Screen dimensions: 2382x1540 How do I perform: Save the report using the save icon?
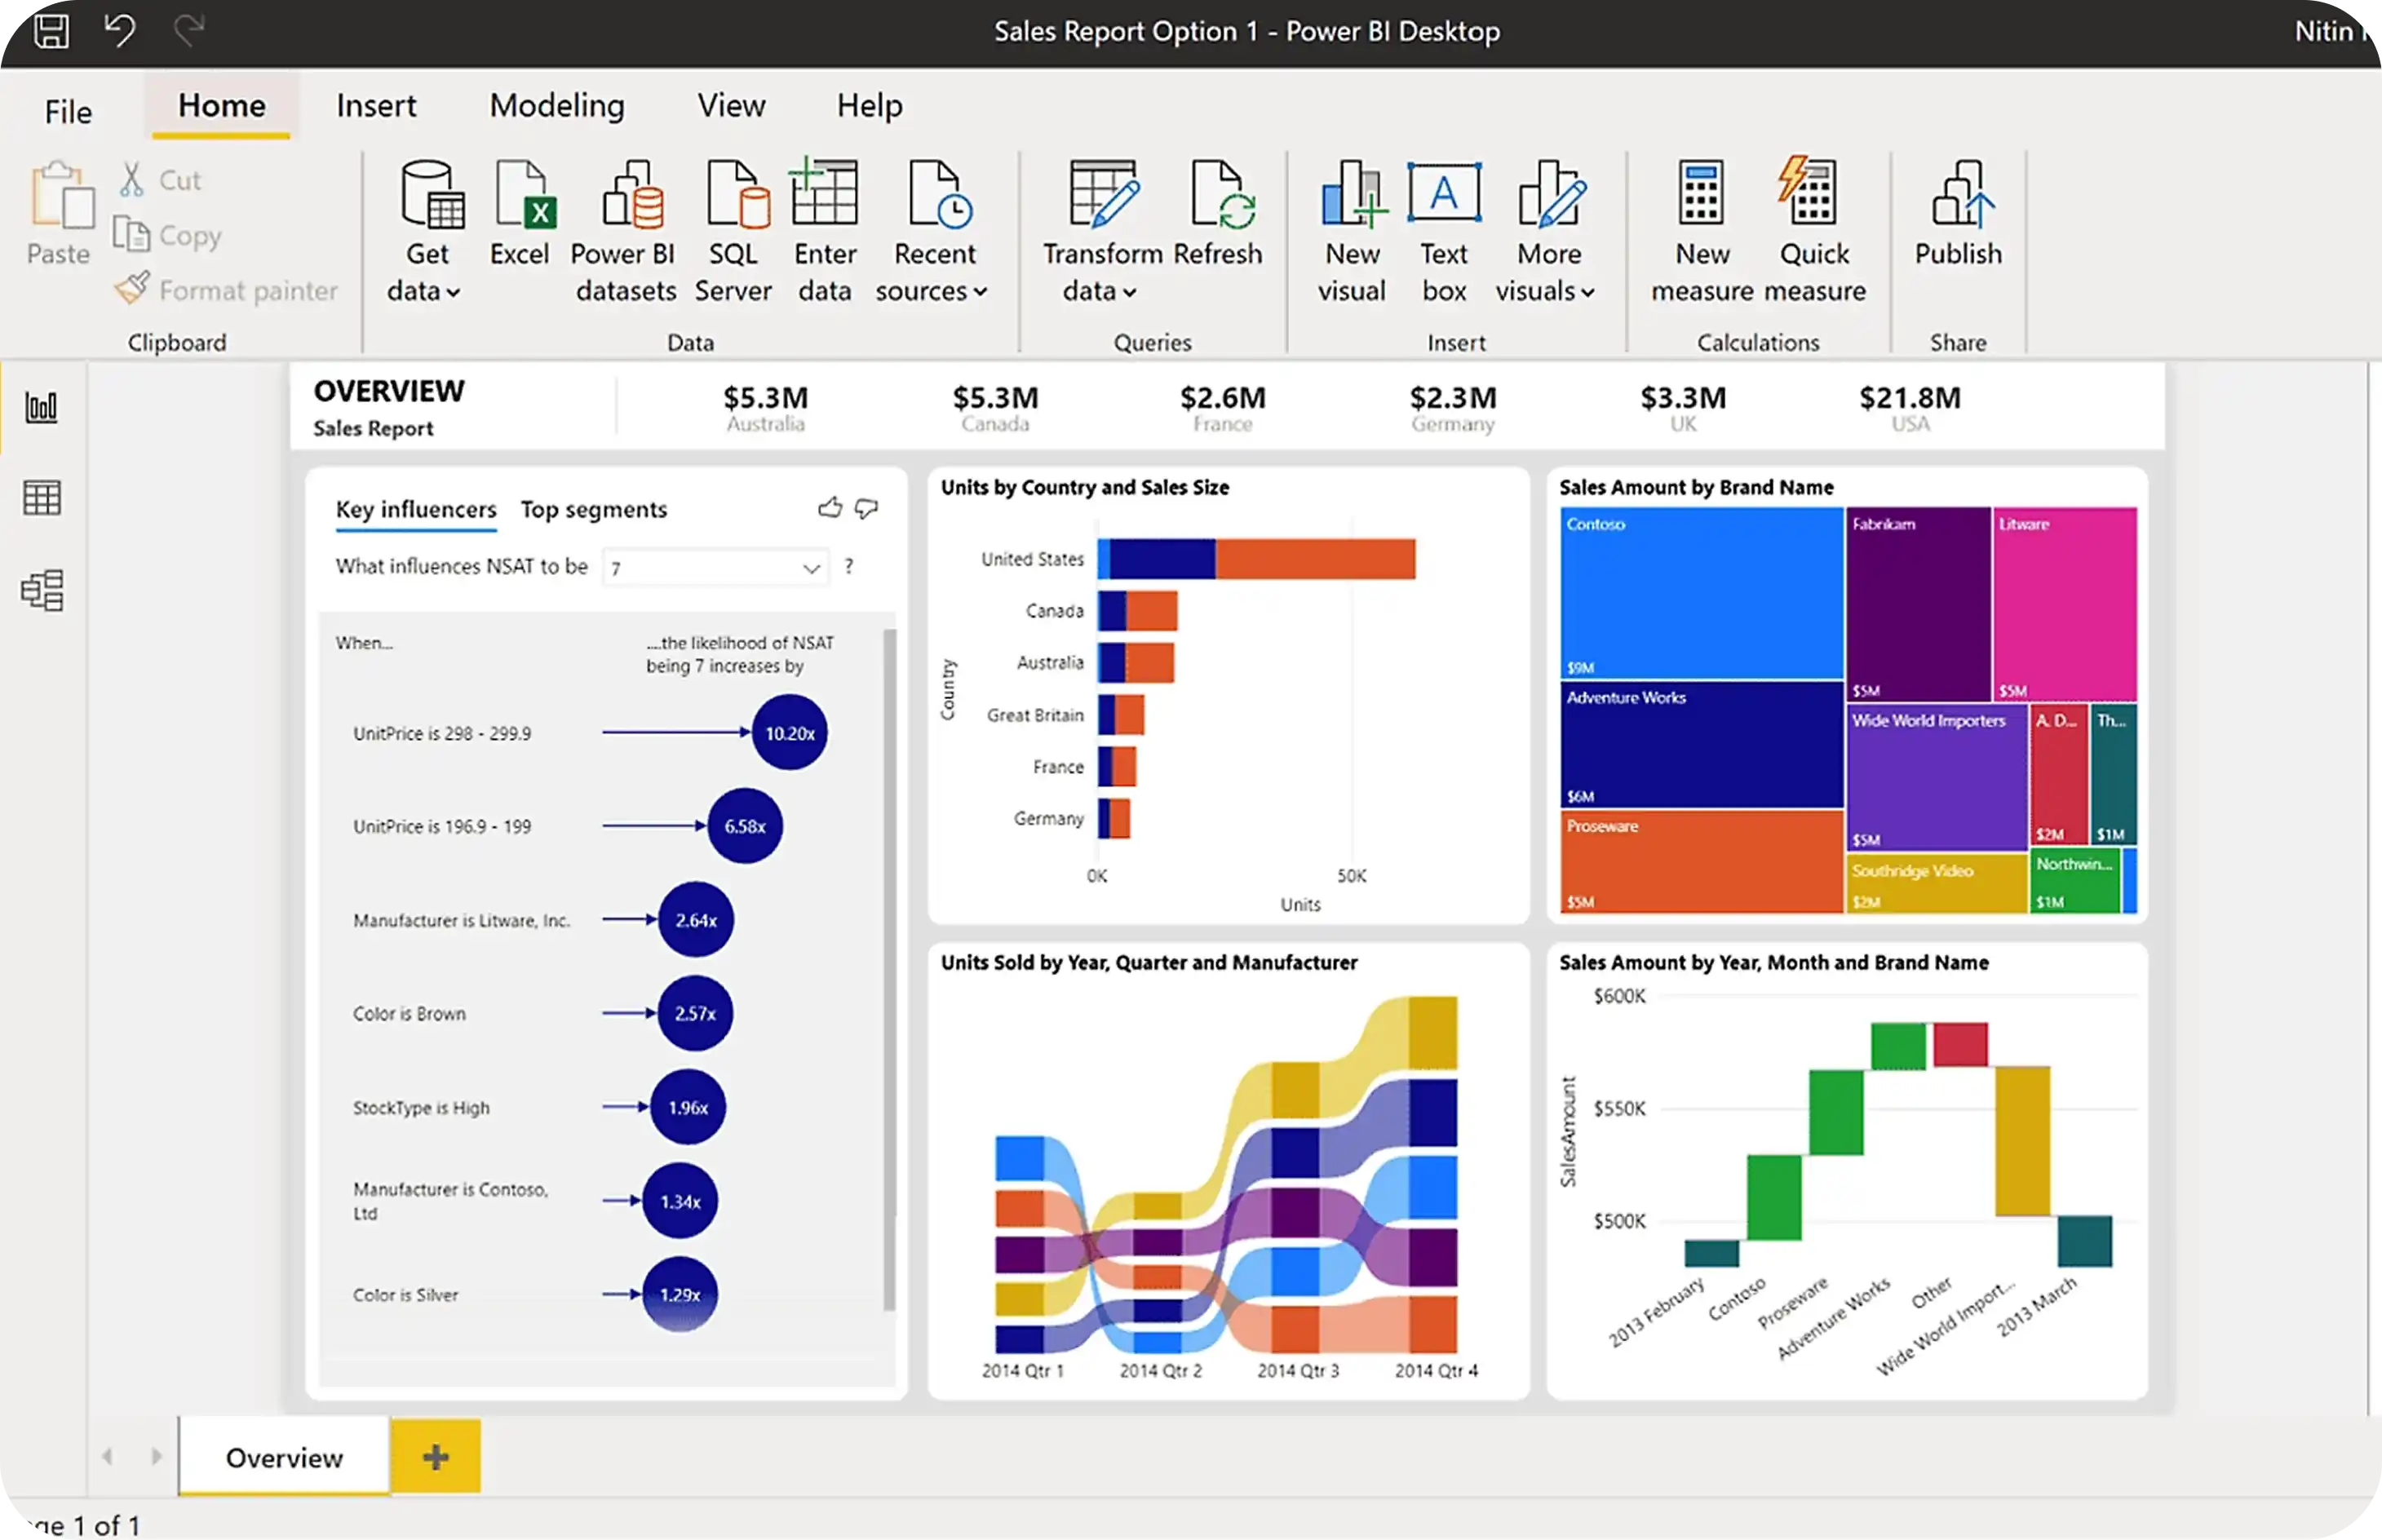51,31
